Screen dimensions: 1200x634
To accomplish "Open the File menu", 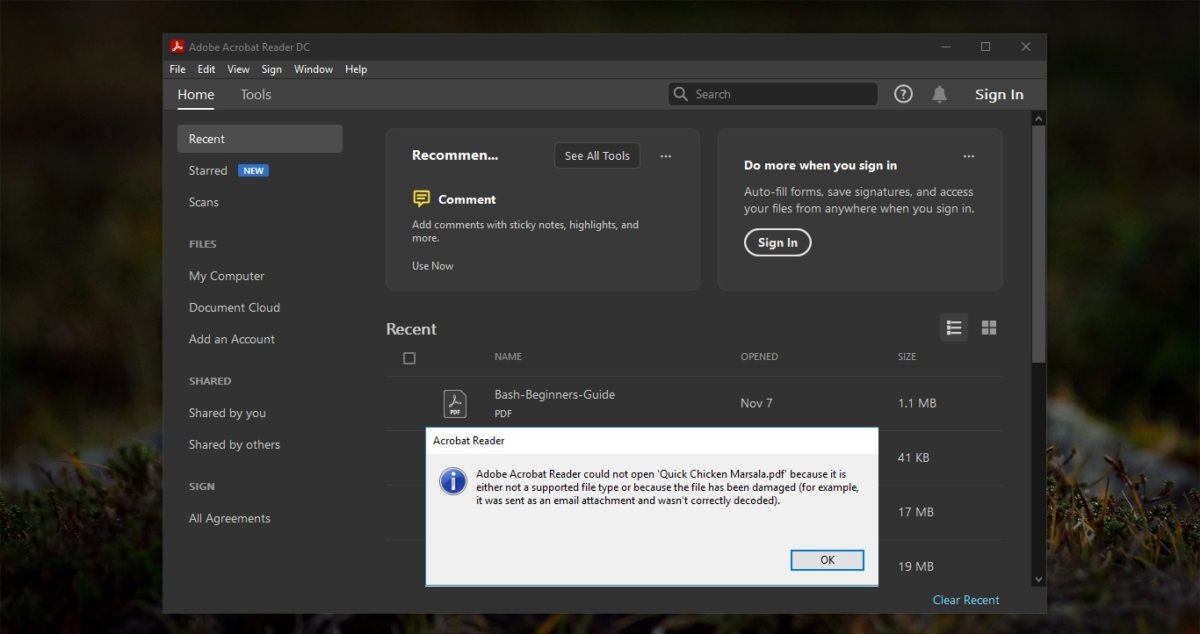I will pos(177,68).
